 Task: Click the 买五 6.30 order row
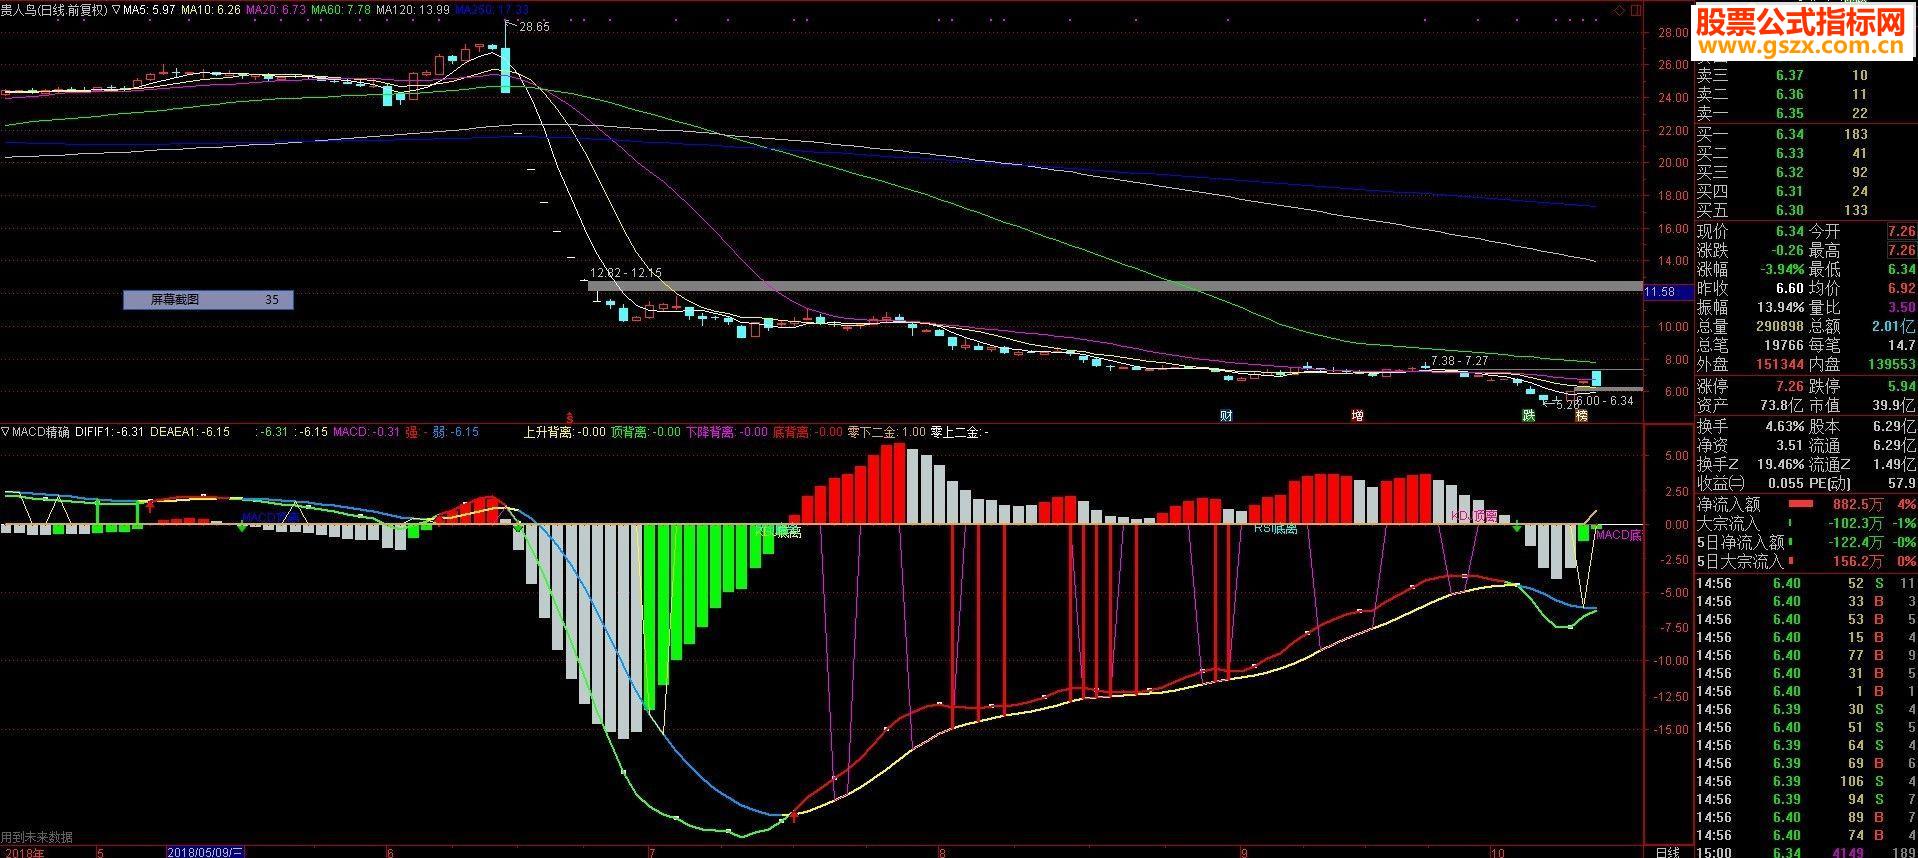(x=1806, y=210)
